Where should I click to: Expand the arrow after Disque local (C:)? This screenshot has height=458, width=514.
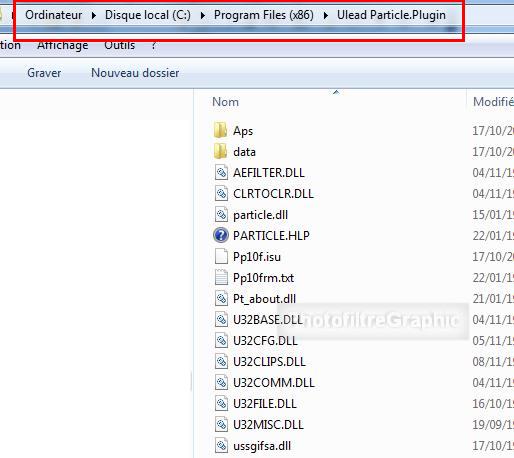[x=203, y=15]
